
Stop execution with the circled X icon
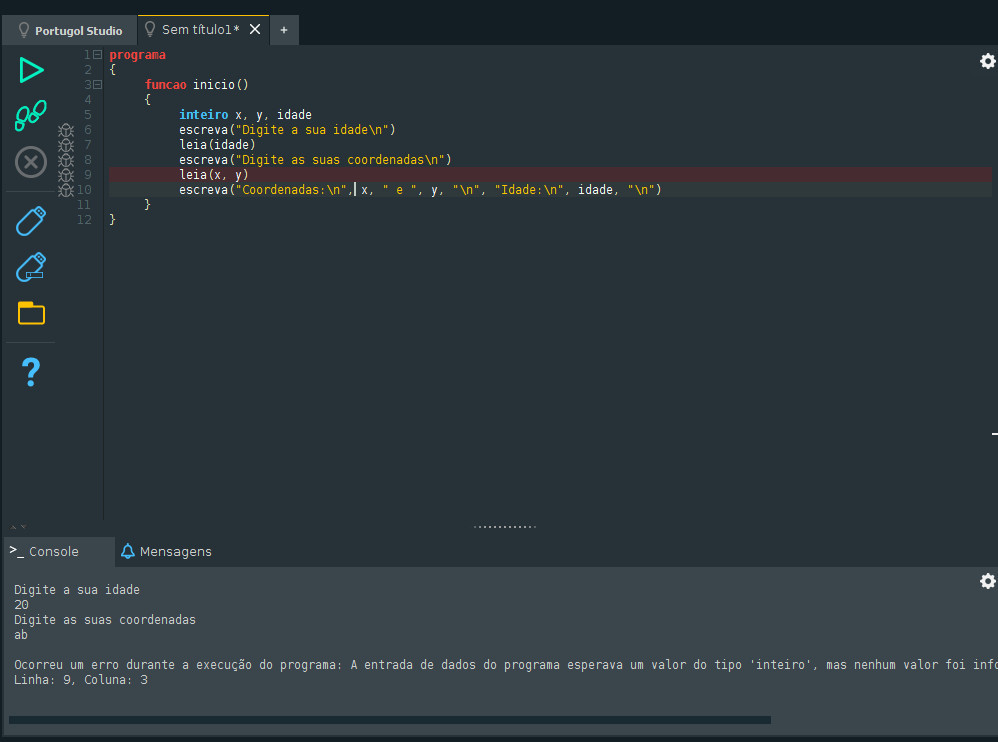pyautogui.click(x=31, y=162)
